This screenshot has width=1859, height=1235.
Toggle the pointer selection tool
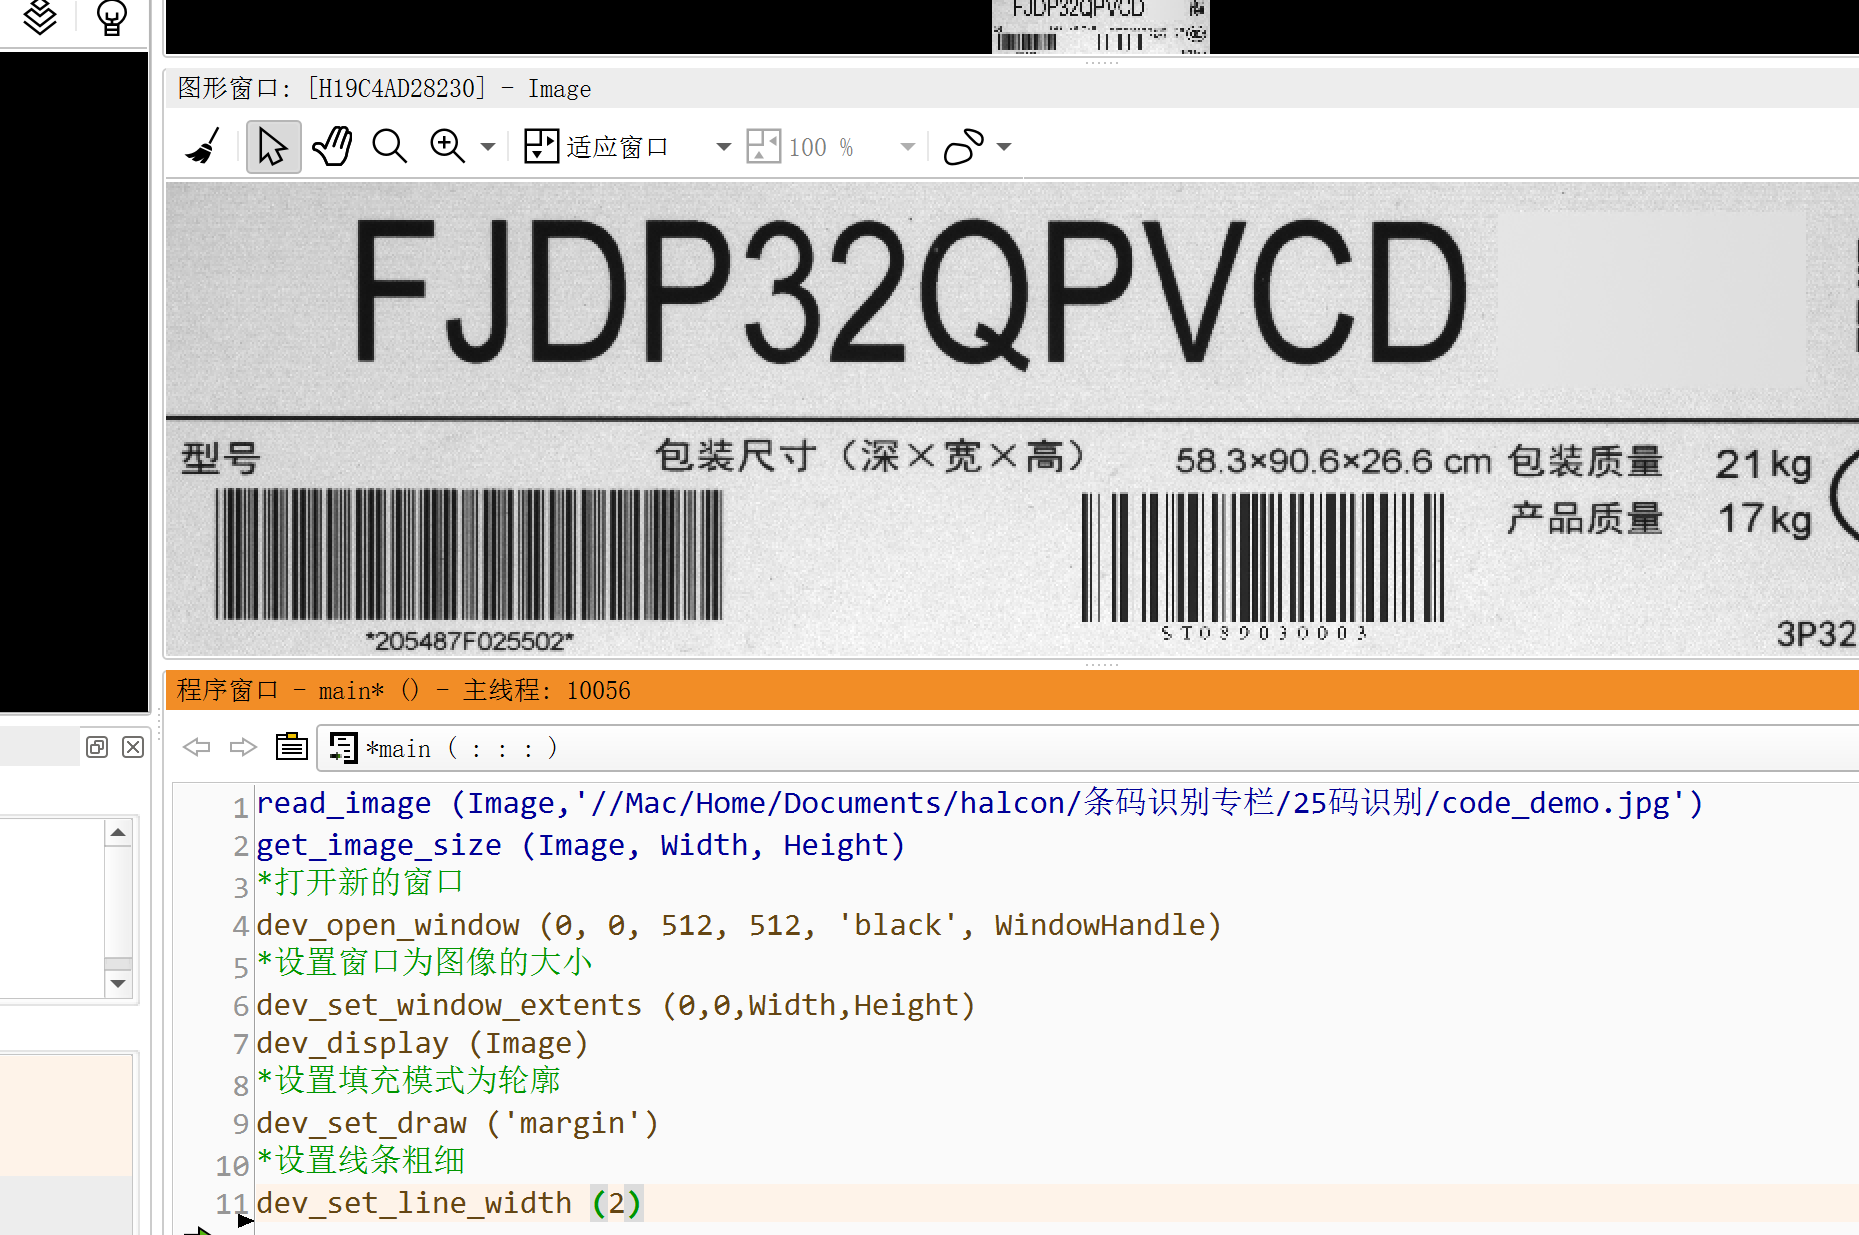click(273, 146)
